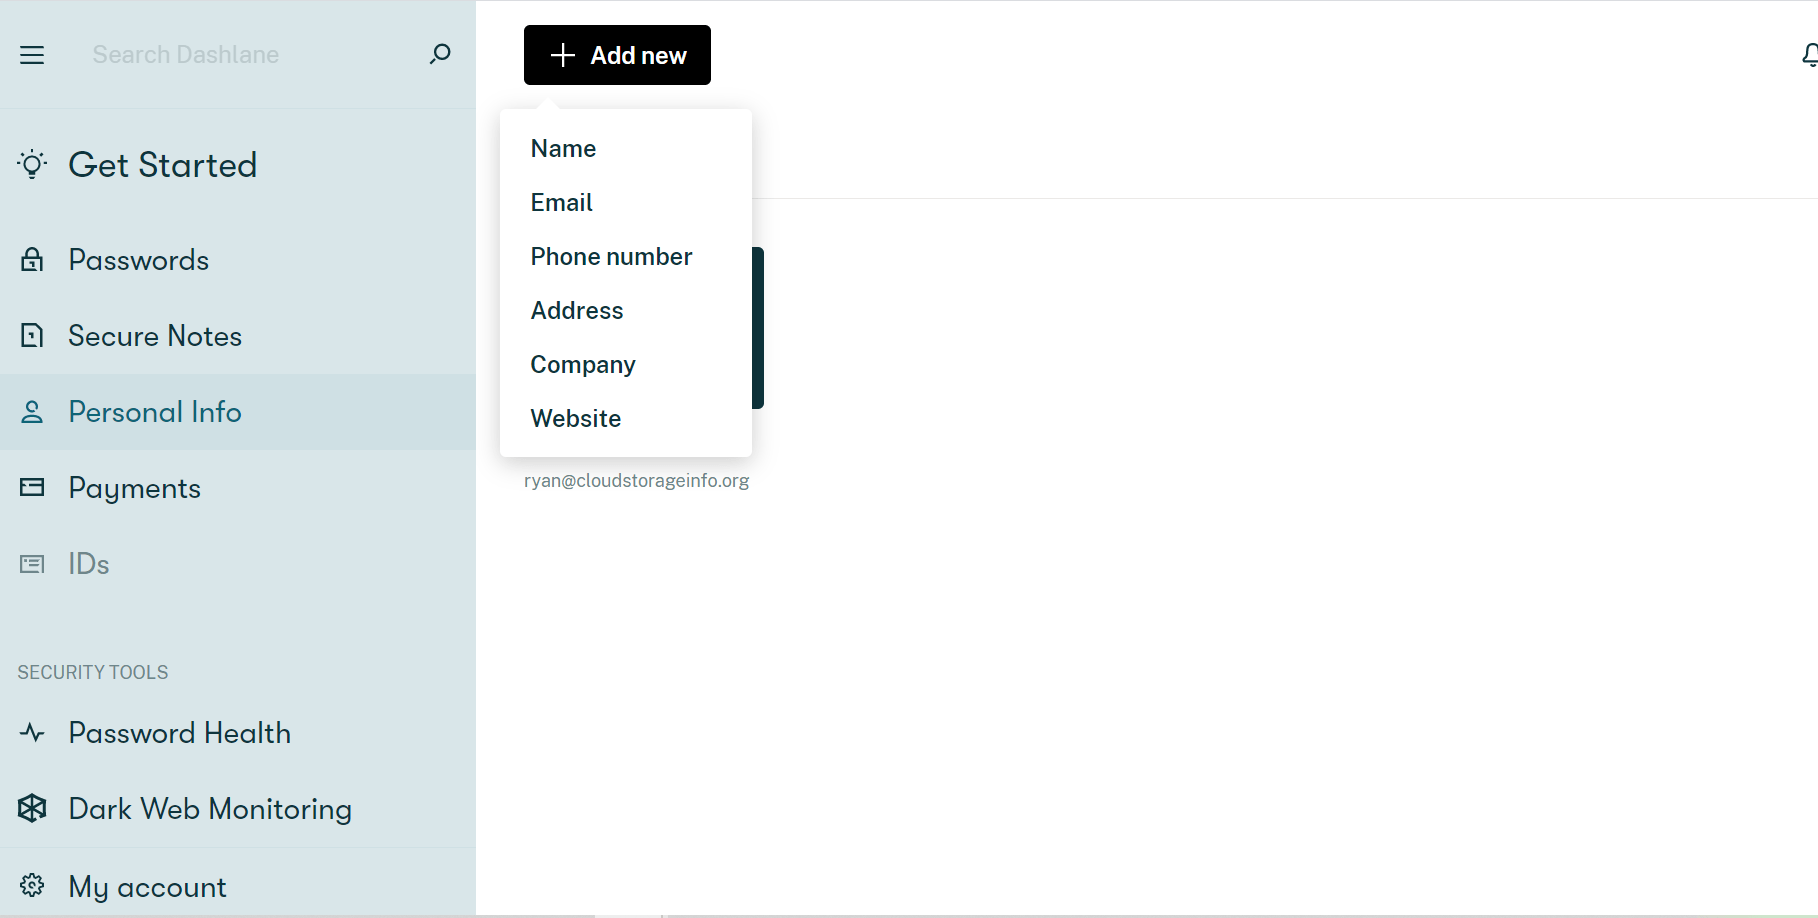Choose Phone number from the dropdown

tap(611, 256)
